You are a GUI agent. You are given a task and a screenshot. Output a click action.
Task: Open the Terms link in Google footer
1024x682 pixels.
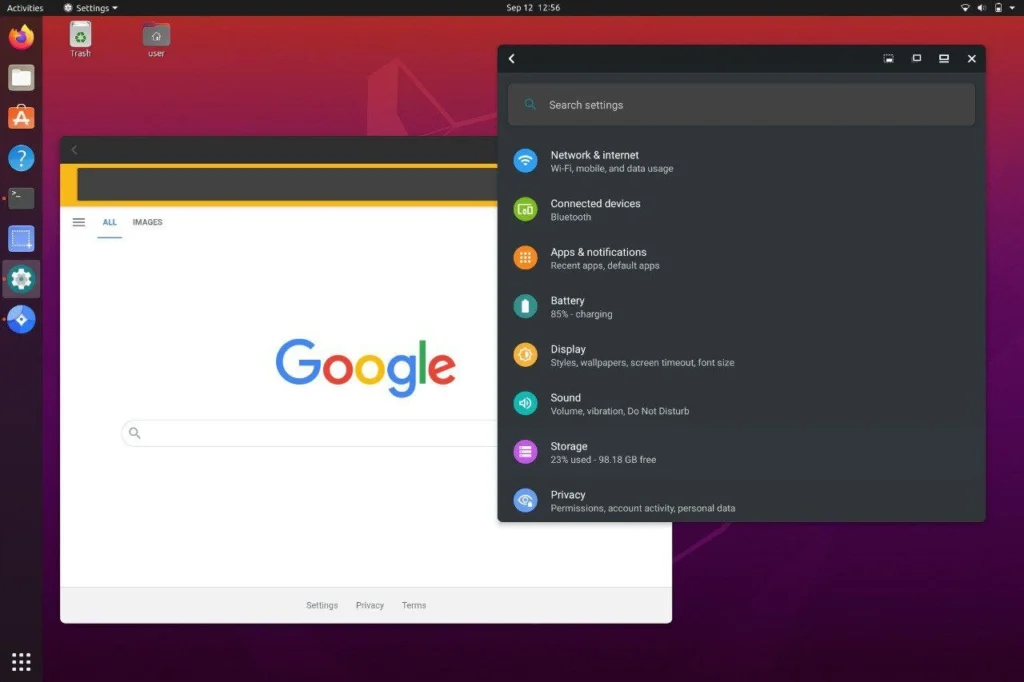[414, 605]
